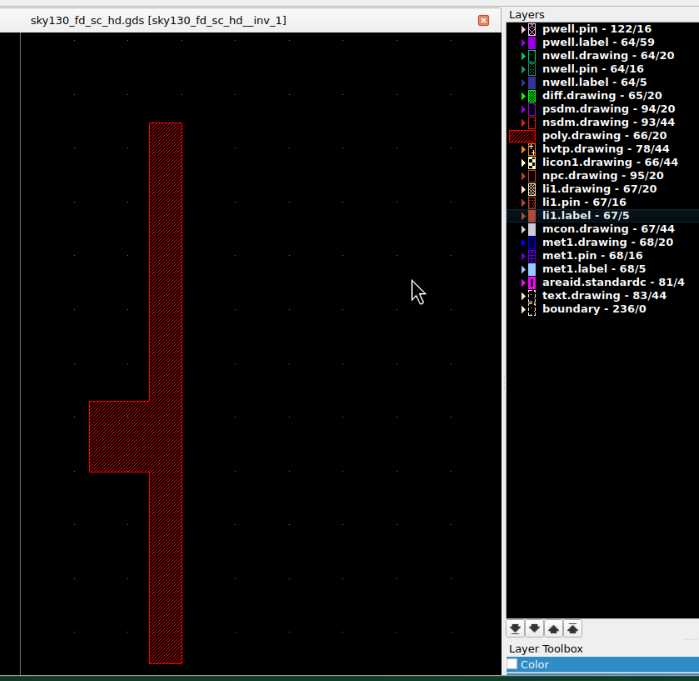Move selected layer down one position

[x=534, y=629]
